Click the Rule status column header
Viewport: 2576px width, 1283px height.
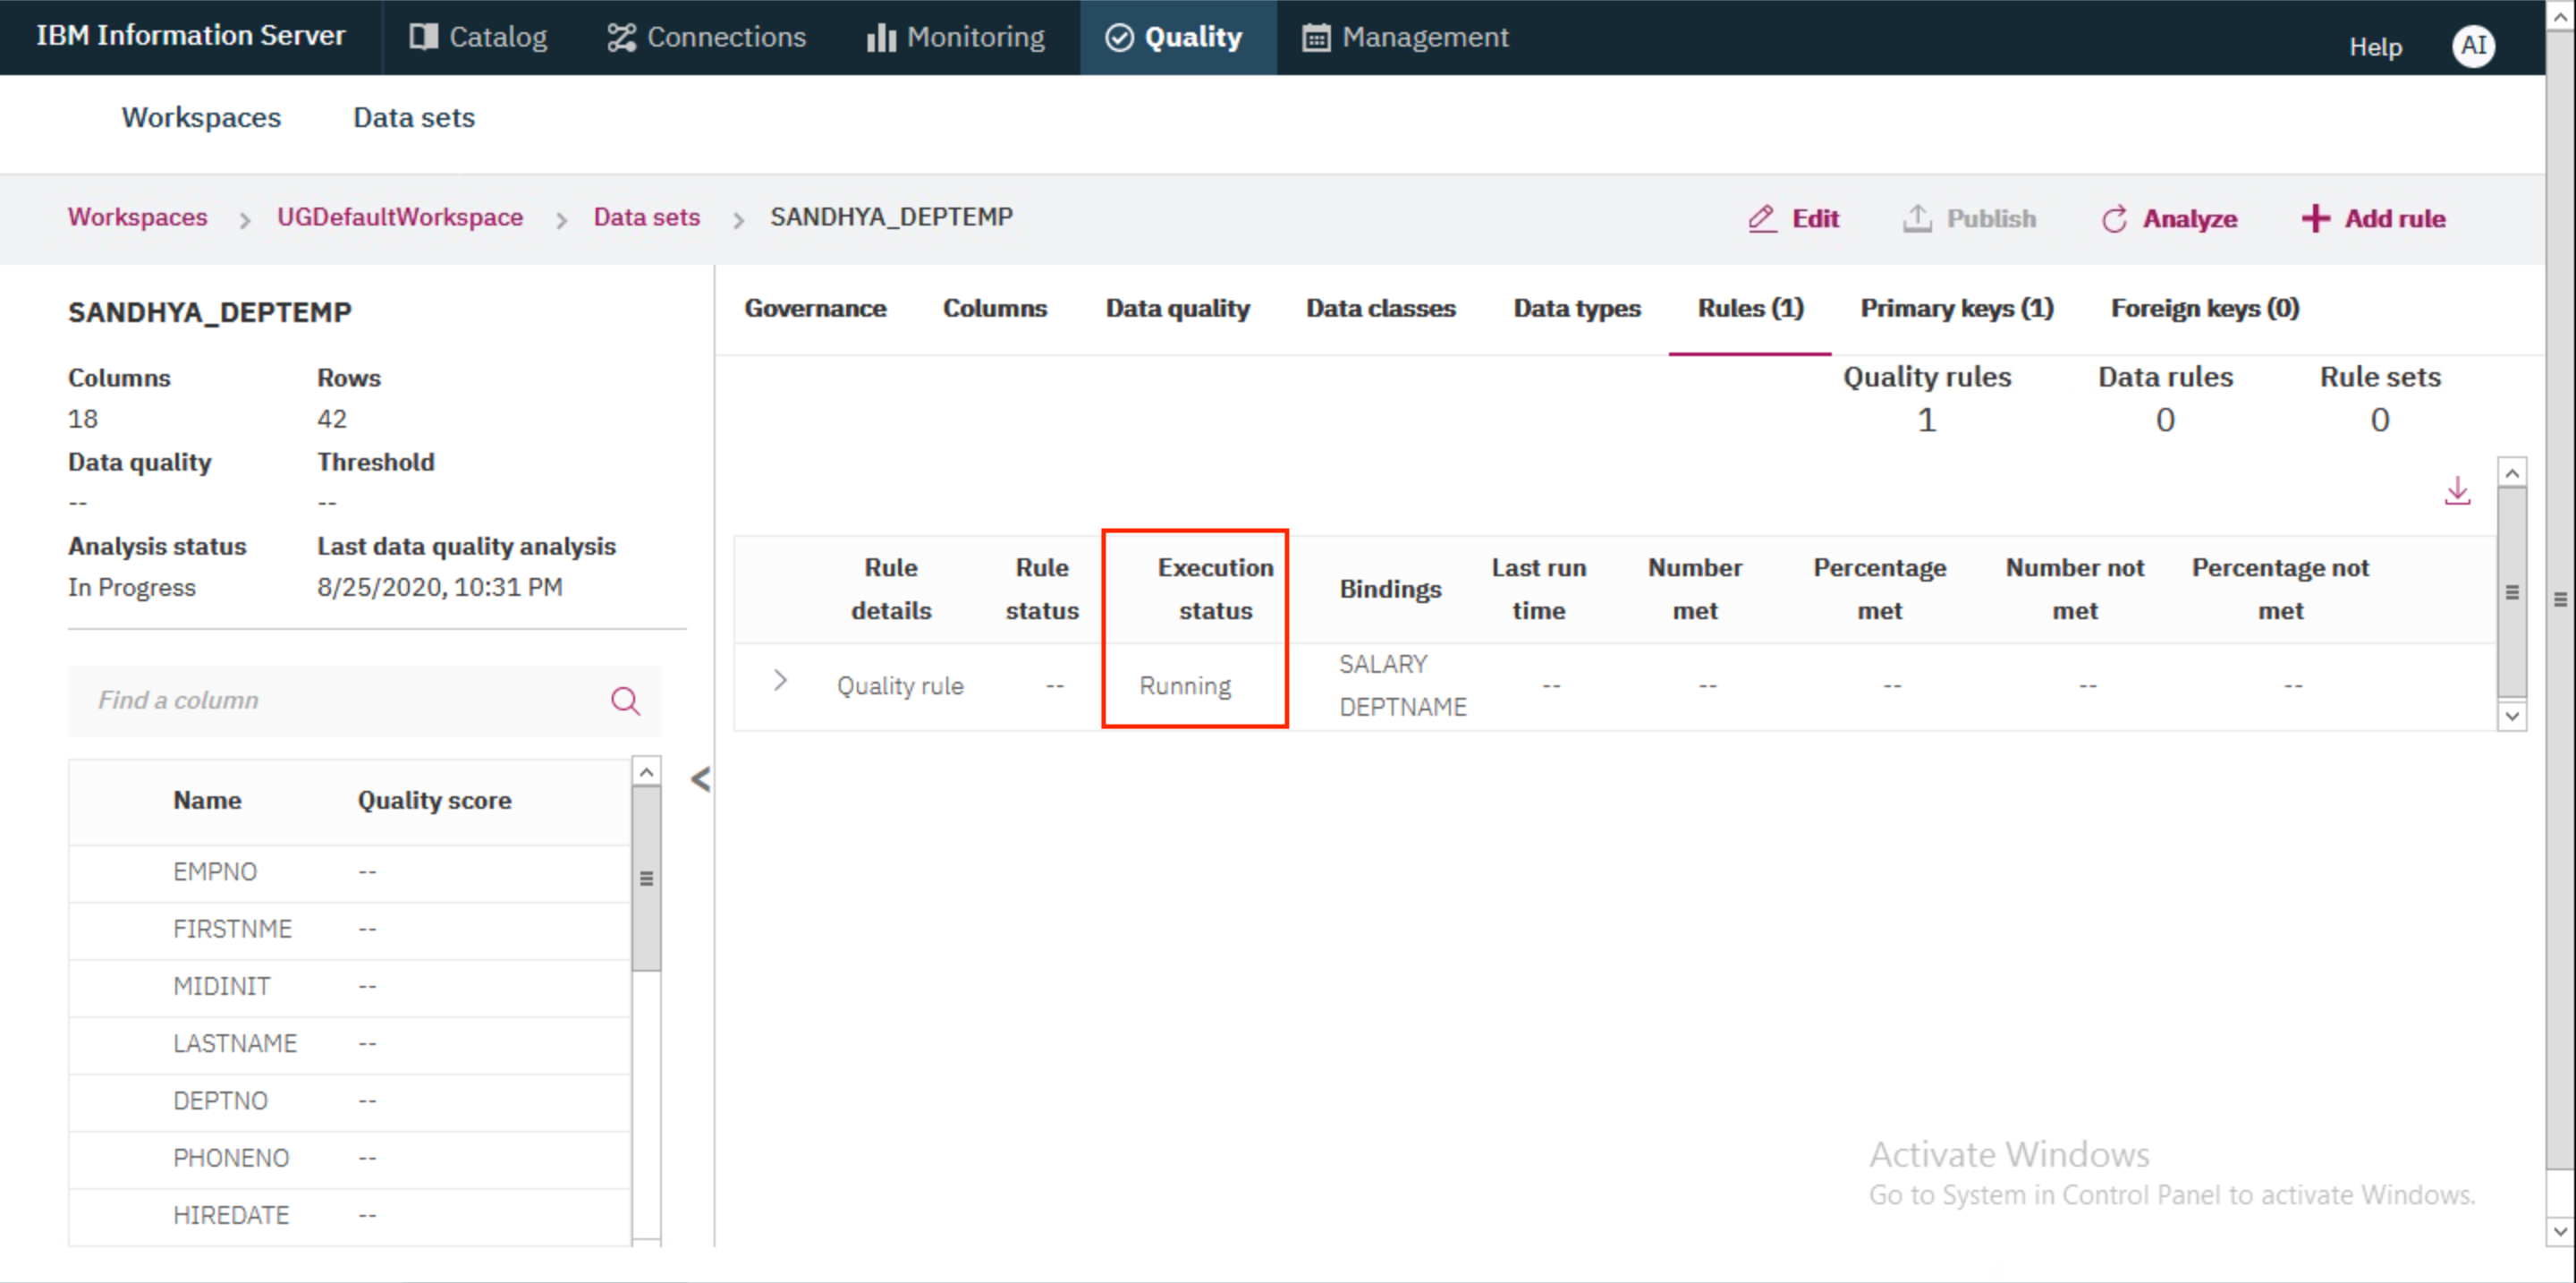1042,589
